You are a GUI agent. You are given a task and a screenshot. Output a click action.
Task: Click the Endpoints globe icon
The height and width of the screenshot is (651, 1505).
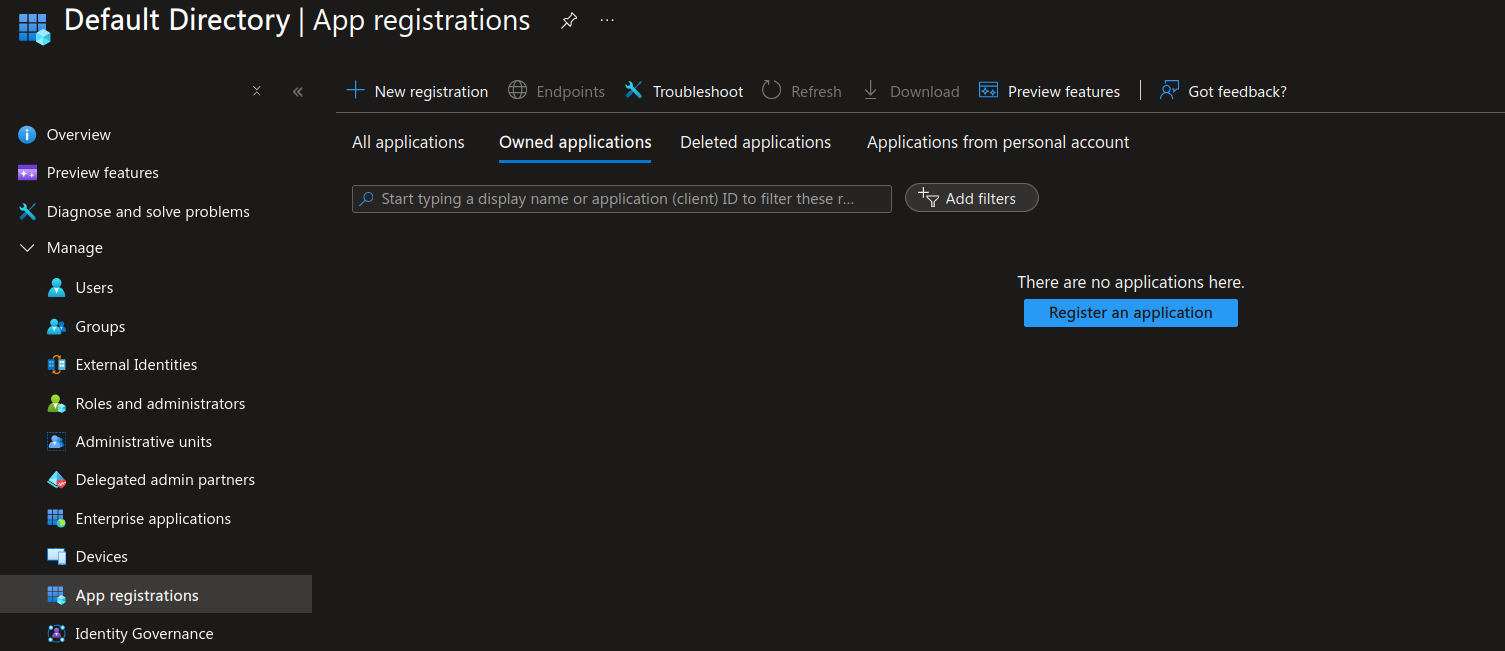517,91
